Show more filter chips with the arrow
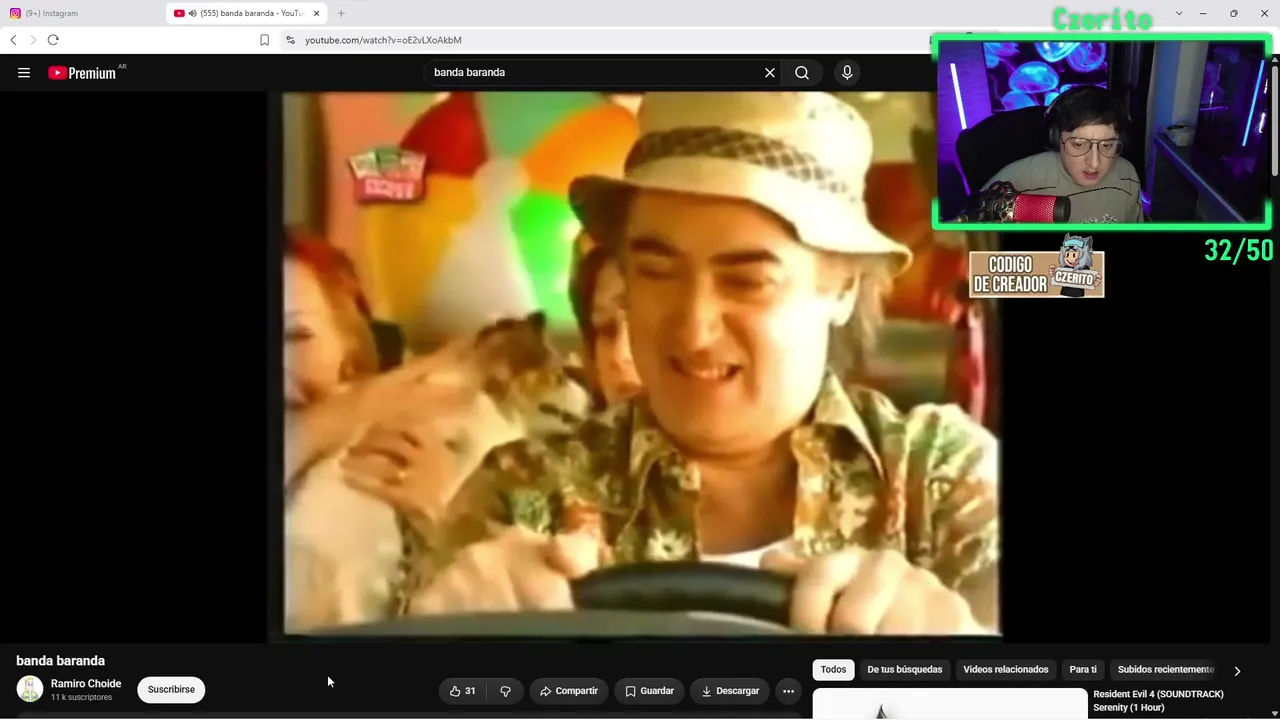This screenshot has width=1280, height=720. point(1237,671)
